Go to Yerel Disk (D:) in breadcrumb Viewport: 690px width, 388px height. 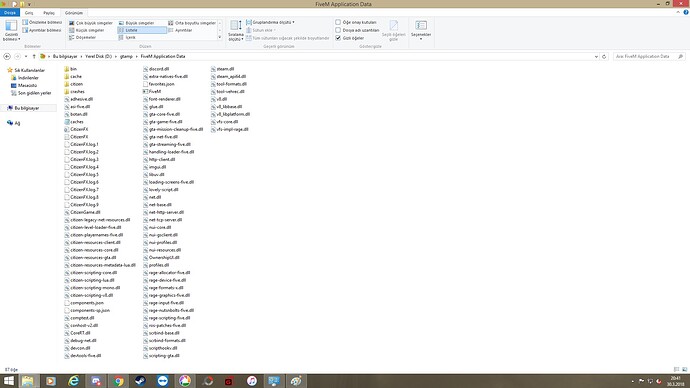tap(99, 57)
